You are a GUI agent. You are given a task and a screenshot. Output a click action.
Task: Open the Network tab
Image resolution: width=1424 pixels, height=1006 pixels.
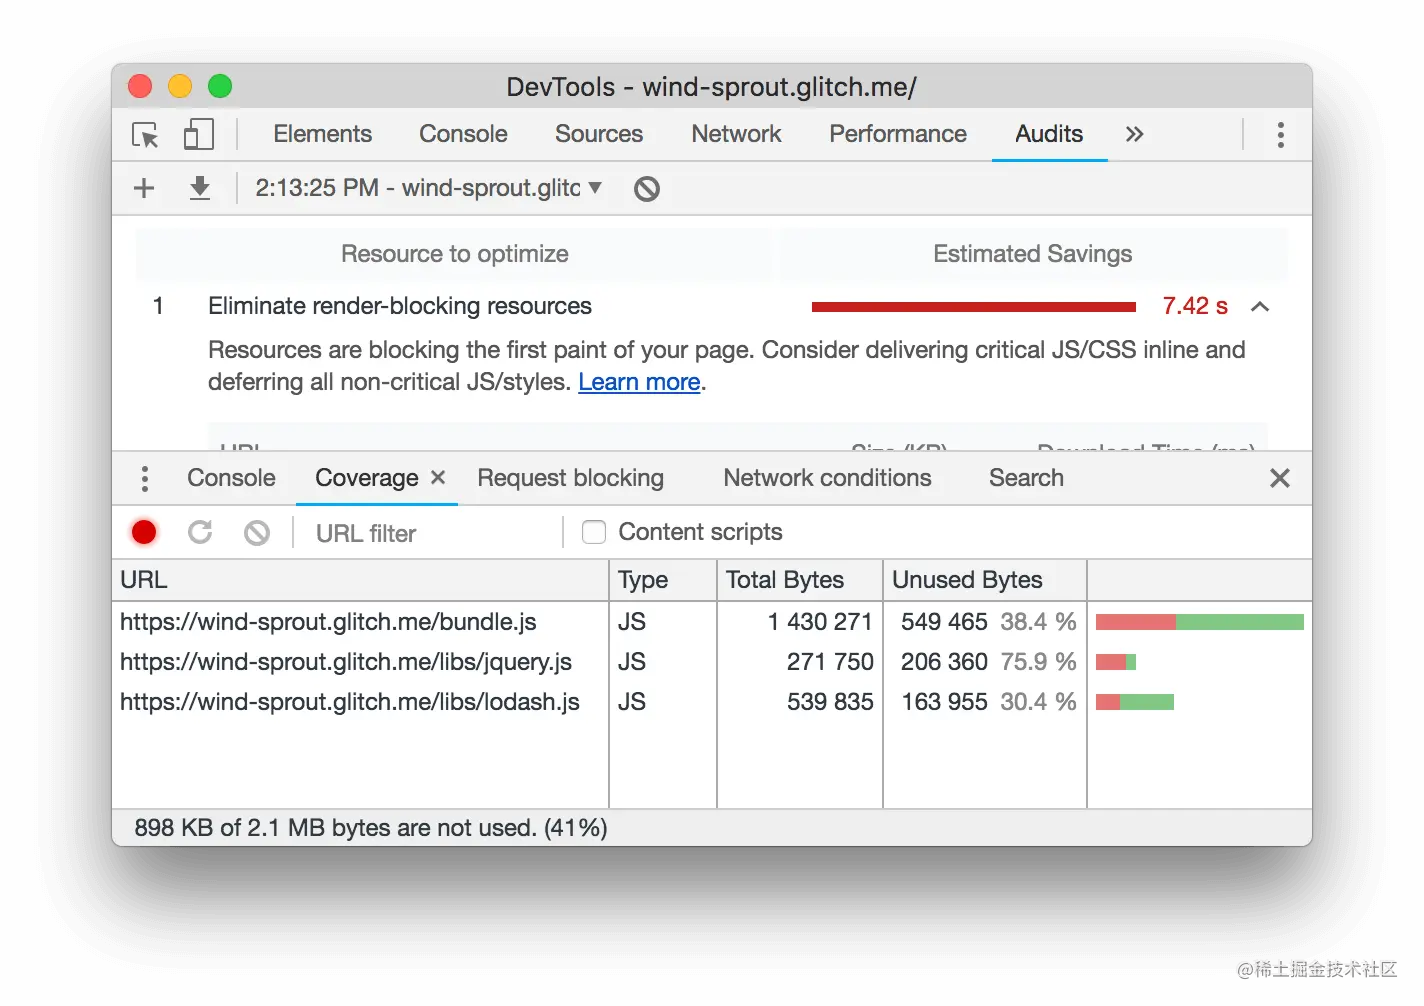[x=736, y=134]
